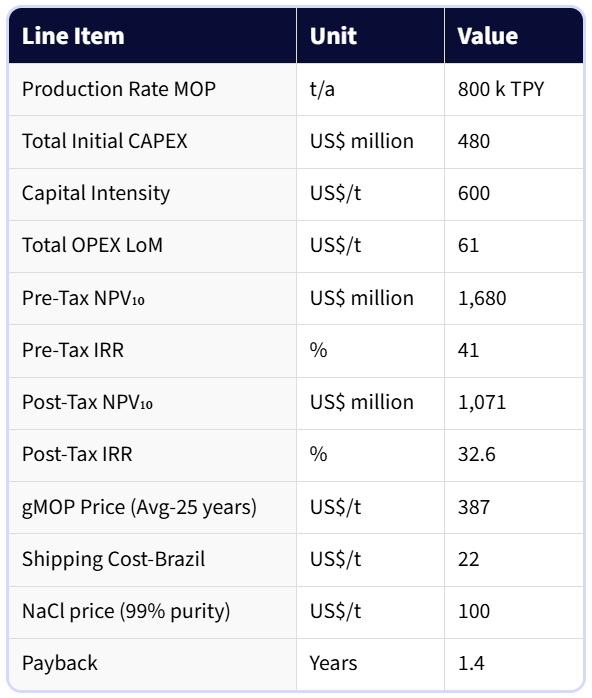
Task: Select the 600 capital intensity value
Action: [474, 193]
